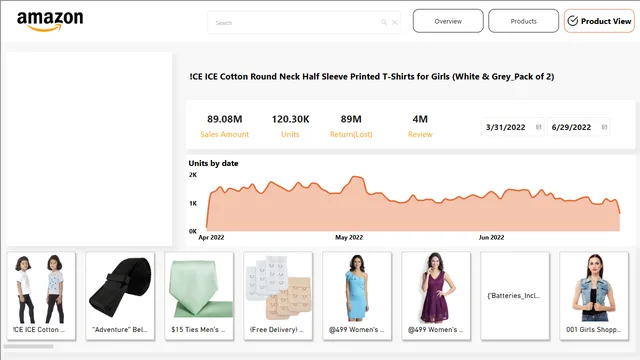Go to the Overview page
This screenshot has height=360, width=640.
coord(448,21)
